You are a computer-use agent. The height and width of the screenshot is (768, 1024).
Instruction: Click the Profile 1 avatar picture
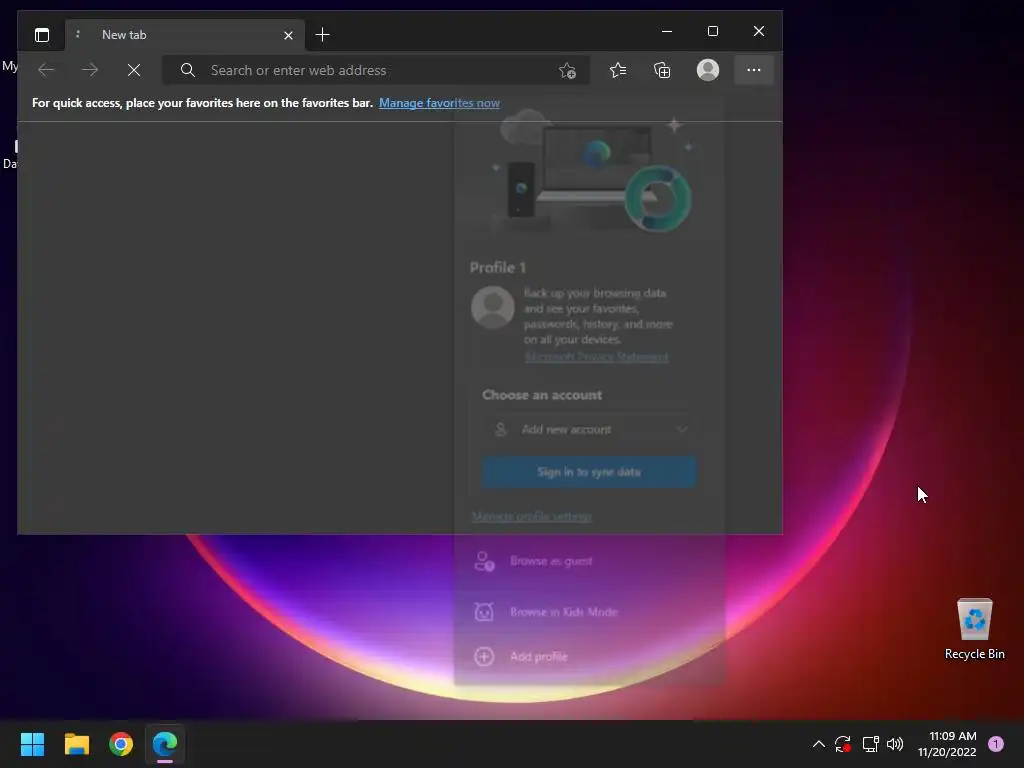coord(492,307)
